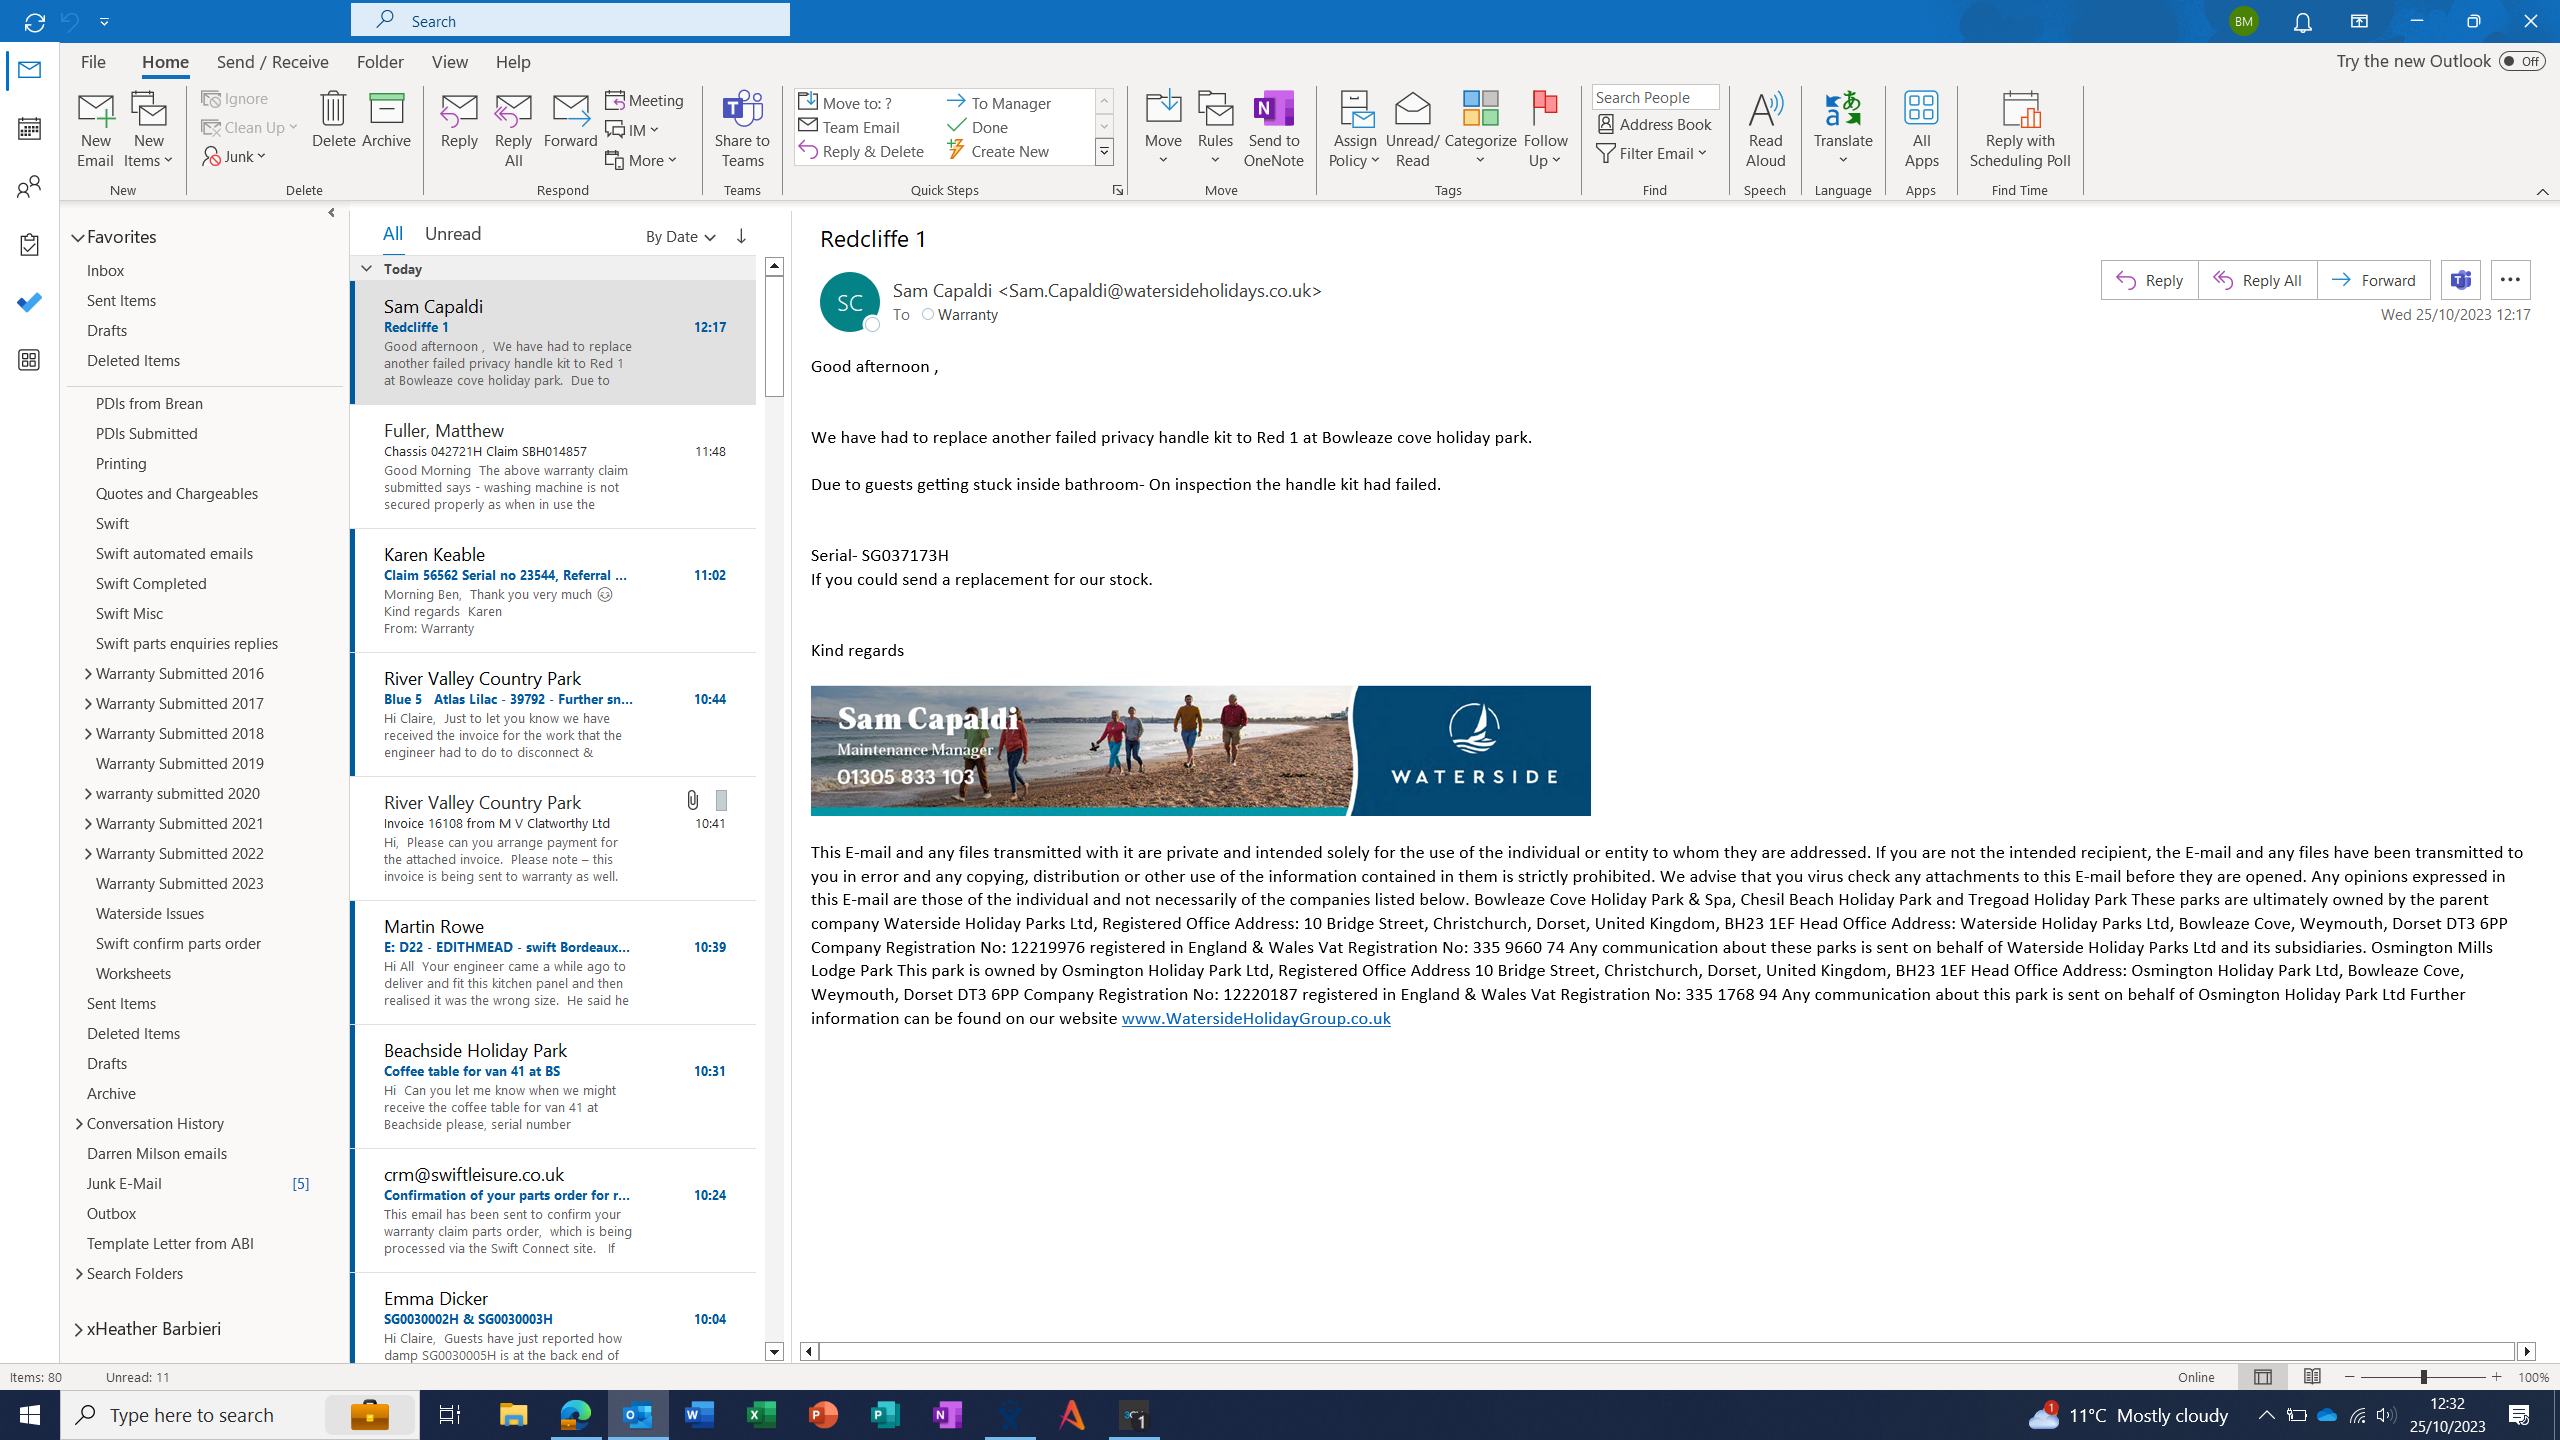Open Address Book
Screen dimensions: 2560x1440
[1655, 124]
